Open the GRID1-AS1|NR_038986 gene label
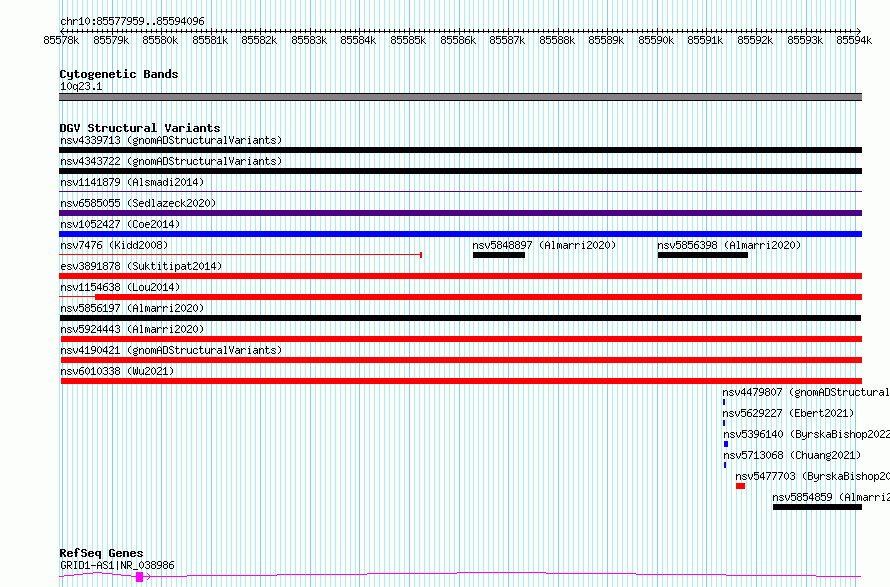This screenshot has width=890, height=587. [117, 565]
